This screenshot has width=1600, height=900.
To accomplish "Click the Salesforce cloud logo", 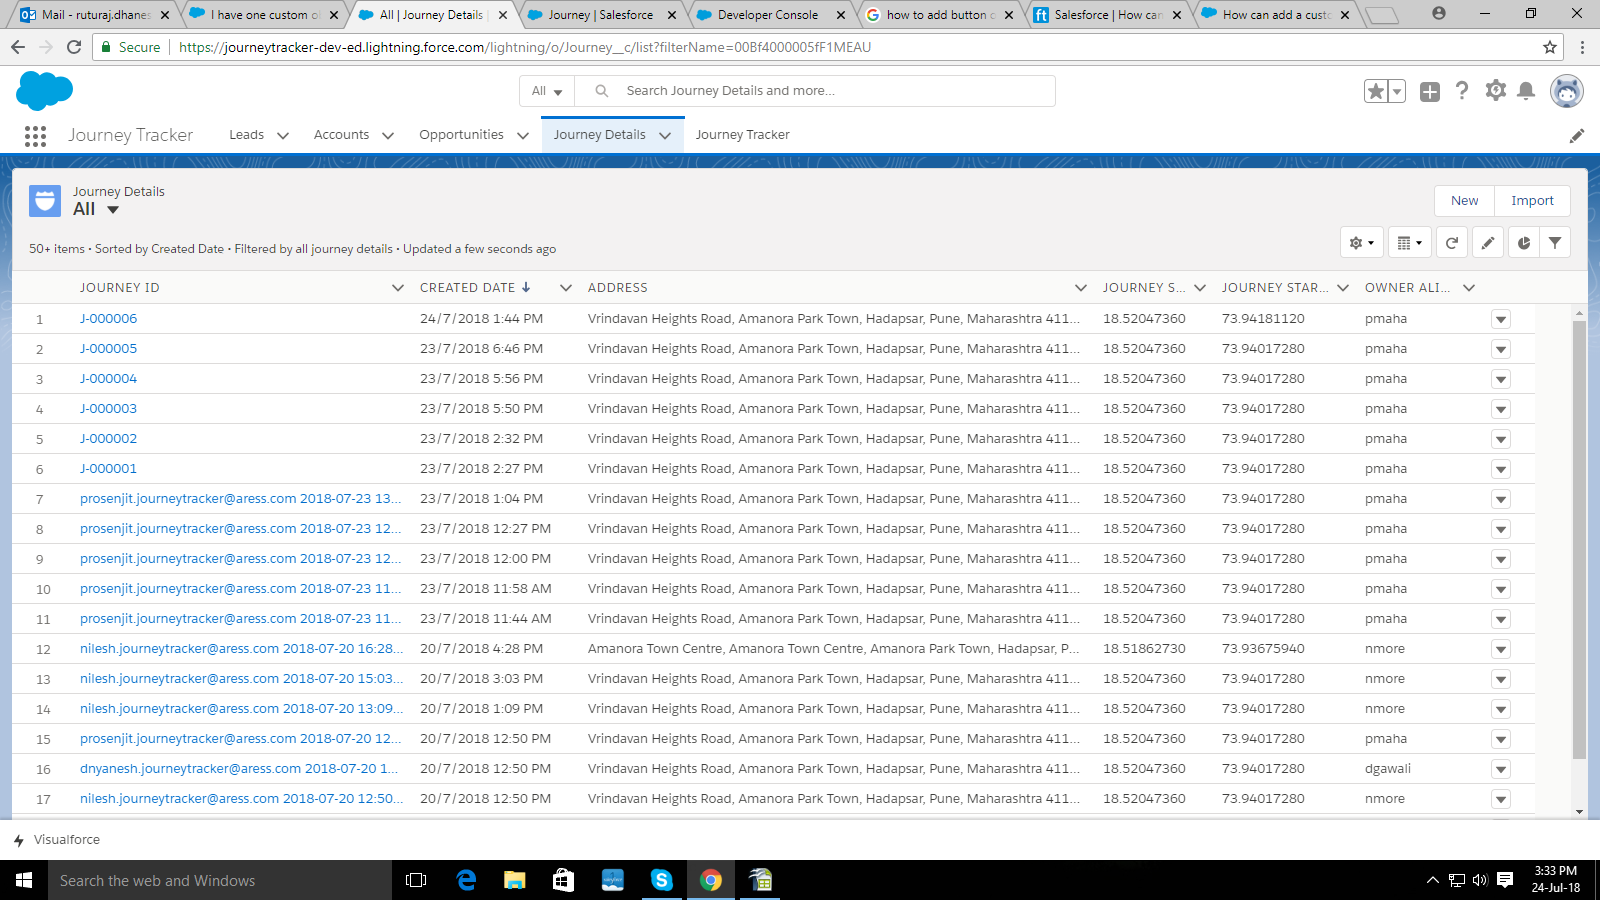I will 45,91.
